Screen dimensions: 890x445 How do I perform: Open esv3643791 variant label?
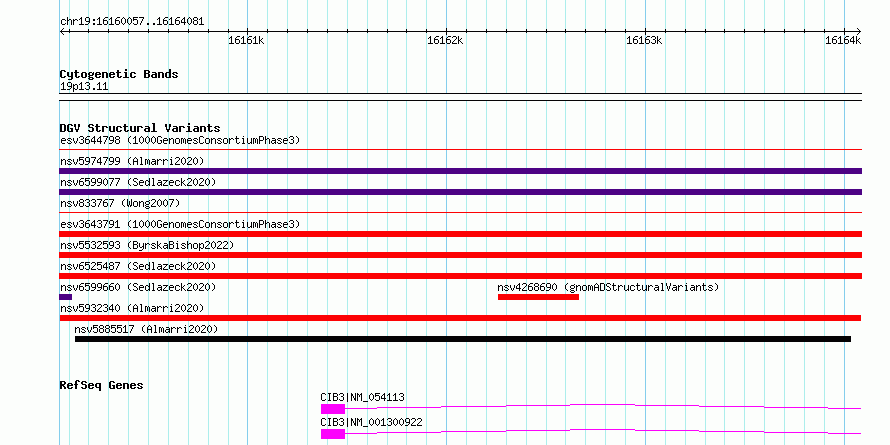click(179, 224)
